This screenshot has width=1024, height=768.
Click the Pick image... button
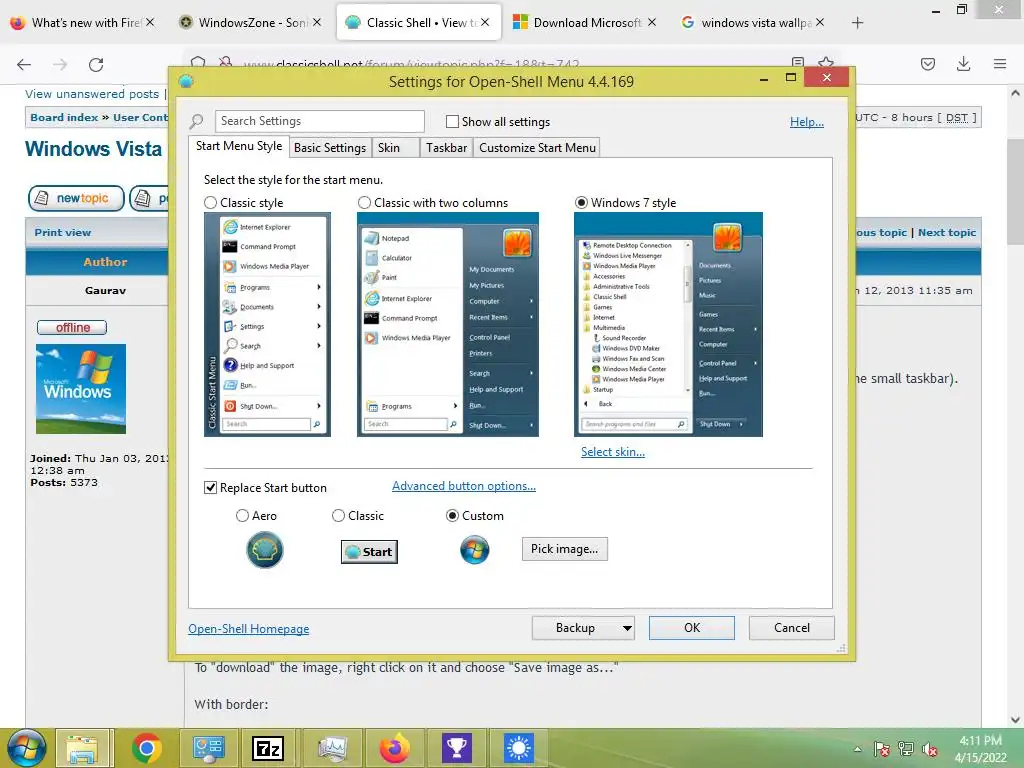pyautogui.click(x=564, y=549)
